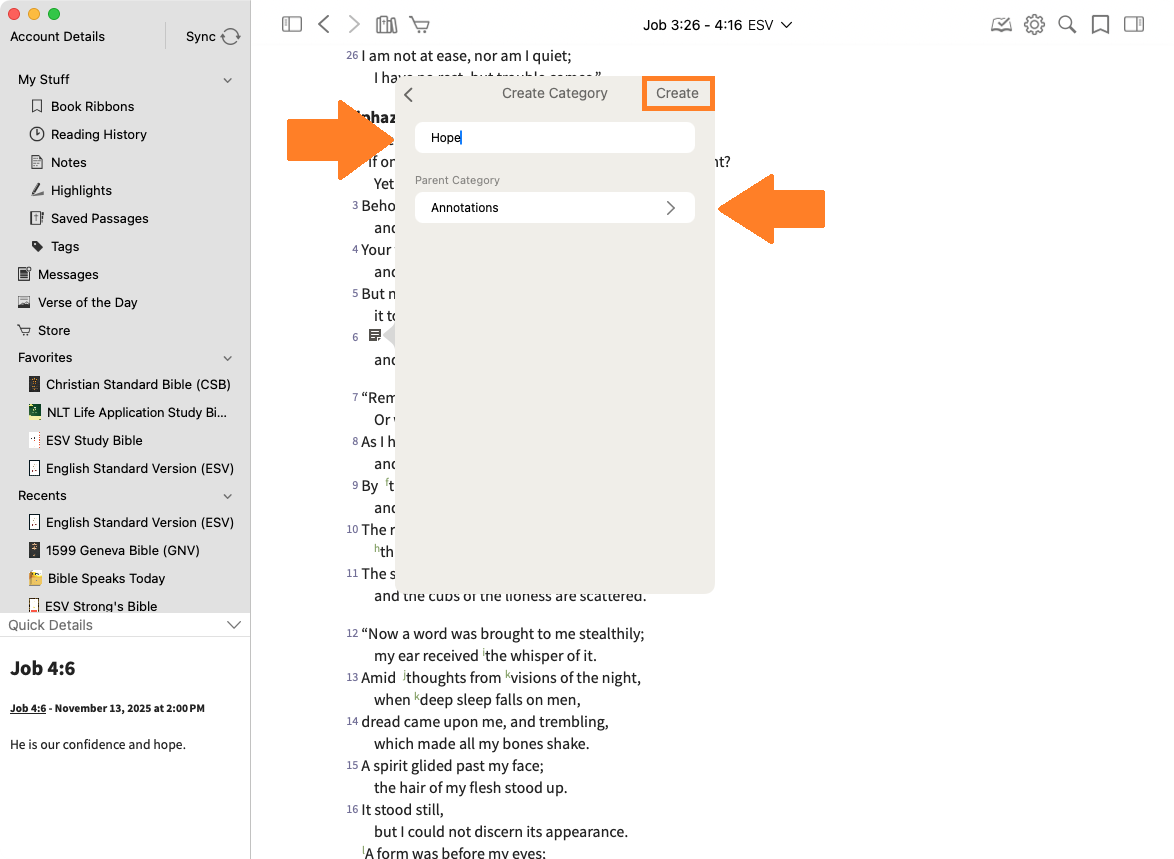Collapse the My Stuff section
The image size is (1174, 859).
pyautogui.click(x=227, y=80)
